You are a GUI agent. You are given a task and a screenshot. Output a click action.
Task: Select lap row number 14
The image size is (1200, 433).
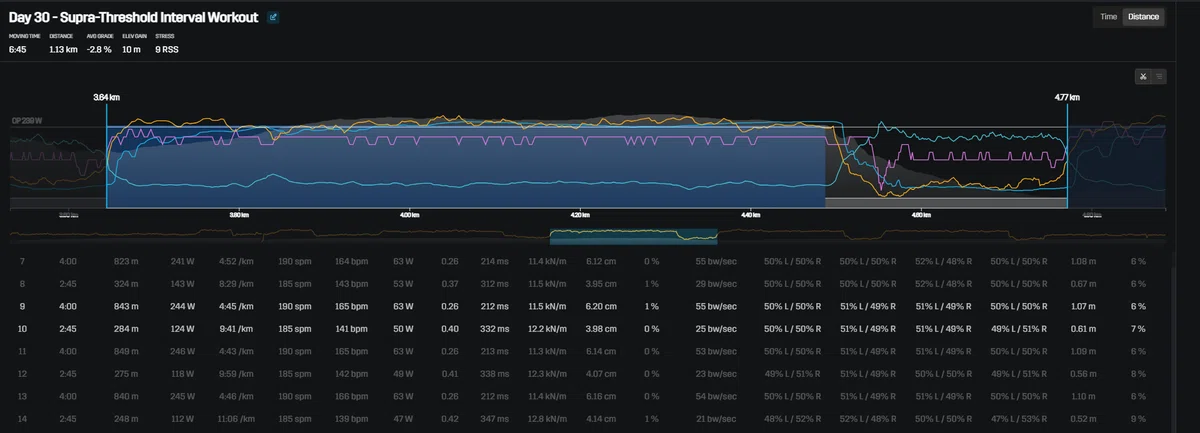pos(585,418)
